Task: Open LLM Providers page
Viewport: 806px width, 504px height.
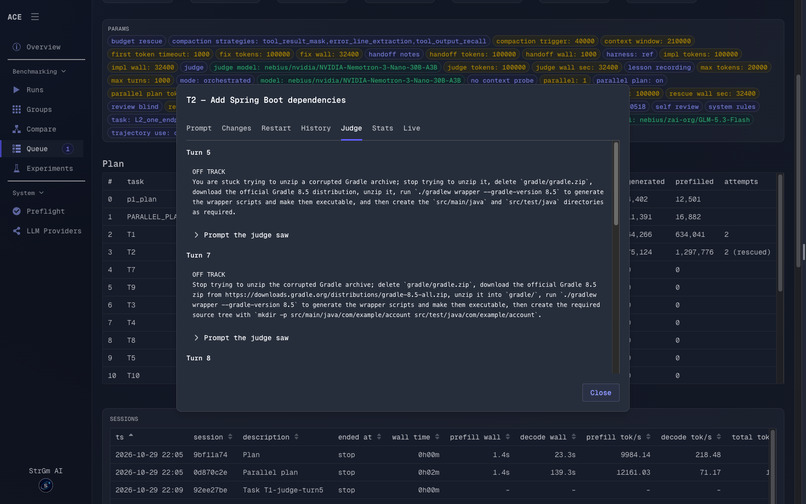Action: click(53, 231)
